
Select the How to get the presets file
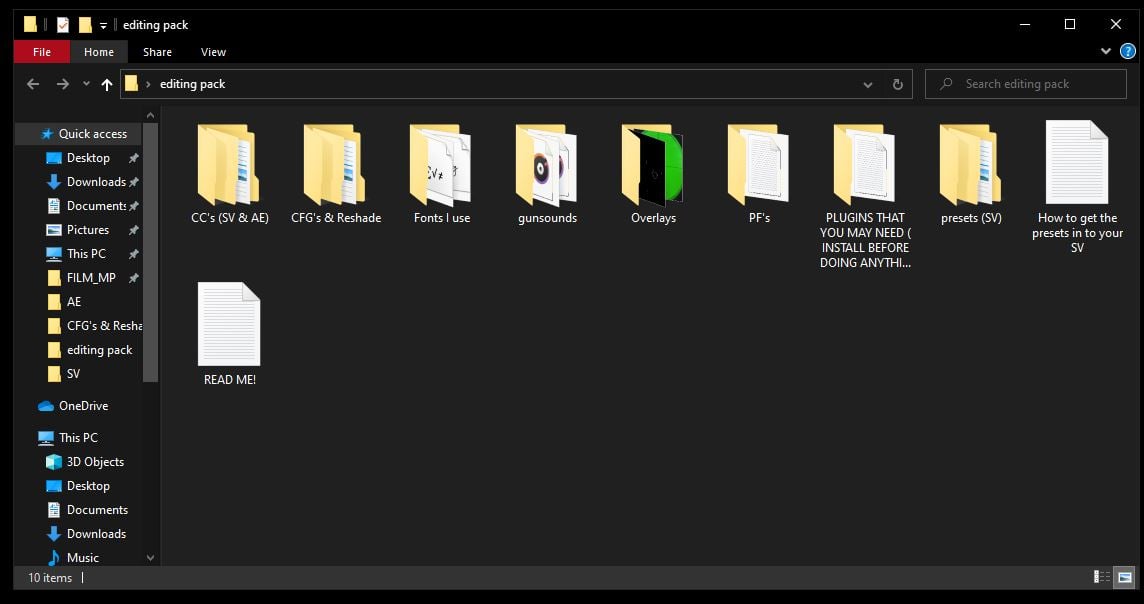point(1077,187)
